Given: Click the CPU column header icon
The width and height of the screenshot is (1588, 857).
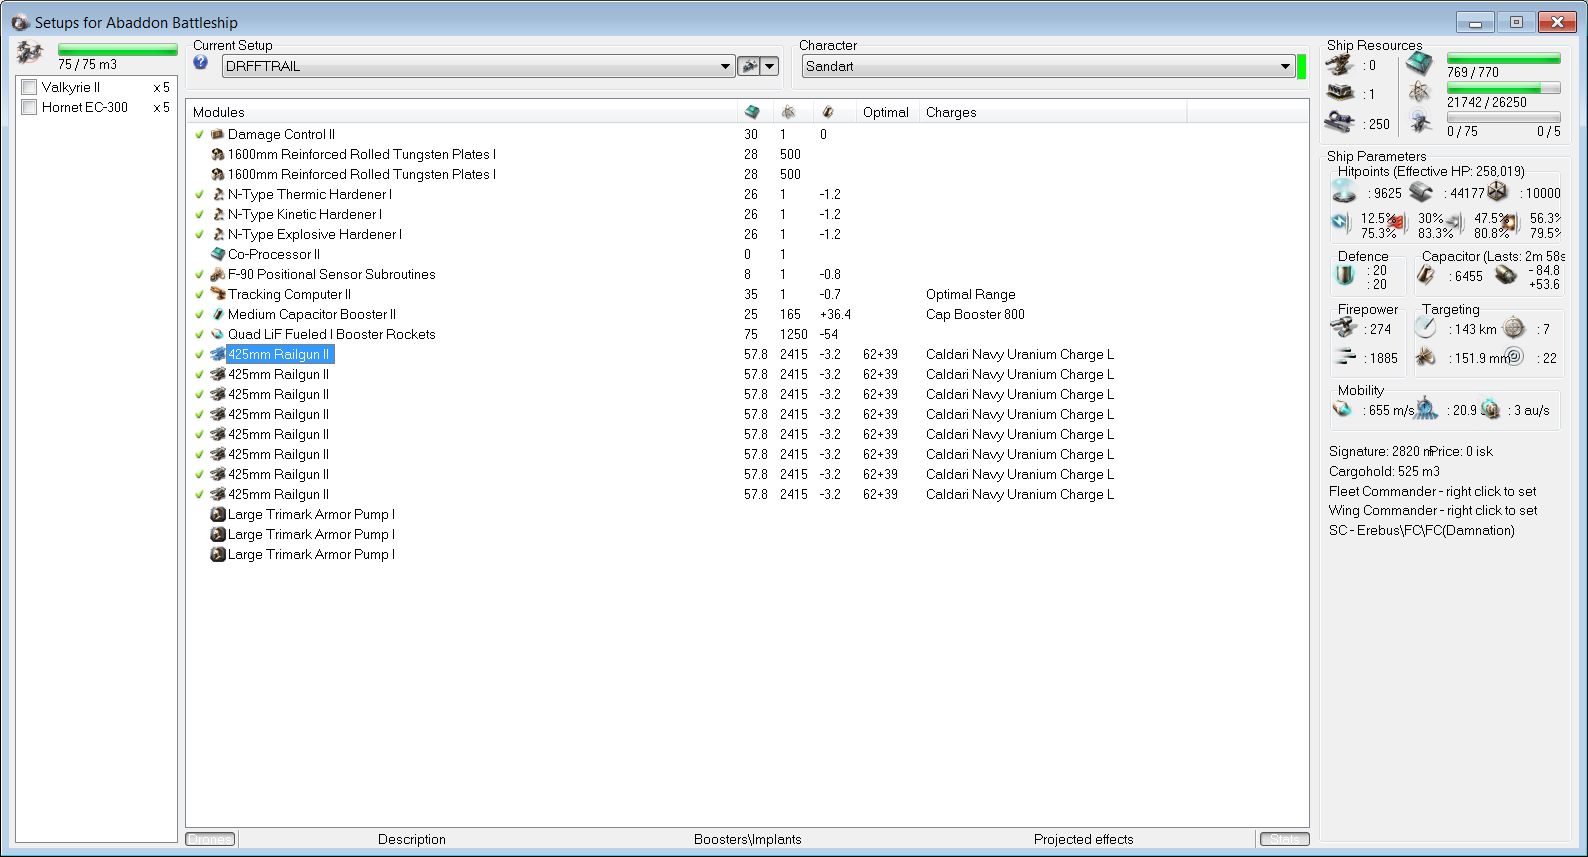Looking at the screenshot, I should [x=752, y=112].
